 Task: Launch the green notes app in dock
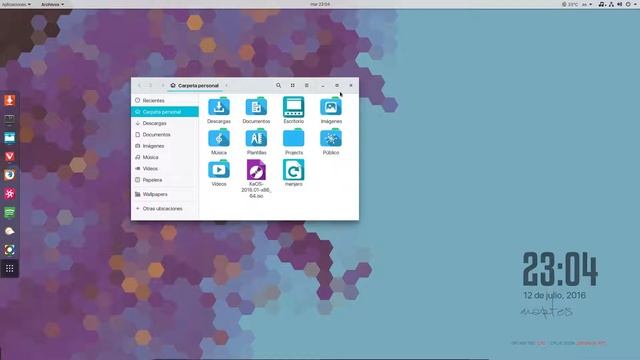(x=9, y=212)
